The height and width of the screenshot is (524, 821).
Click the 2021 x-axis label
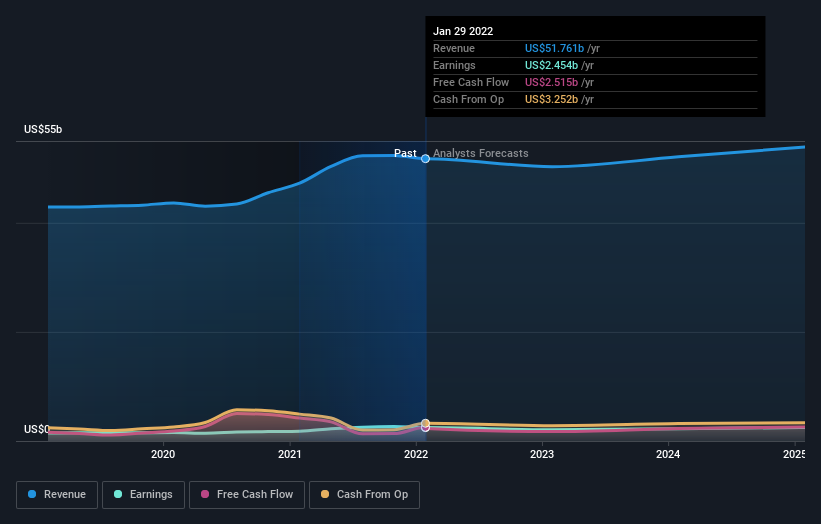coord(290,454)
